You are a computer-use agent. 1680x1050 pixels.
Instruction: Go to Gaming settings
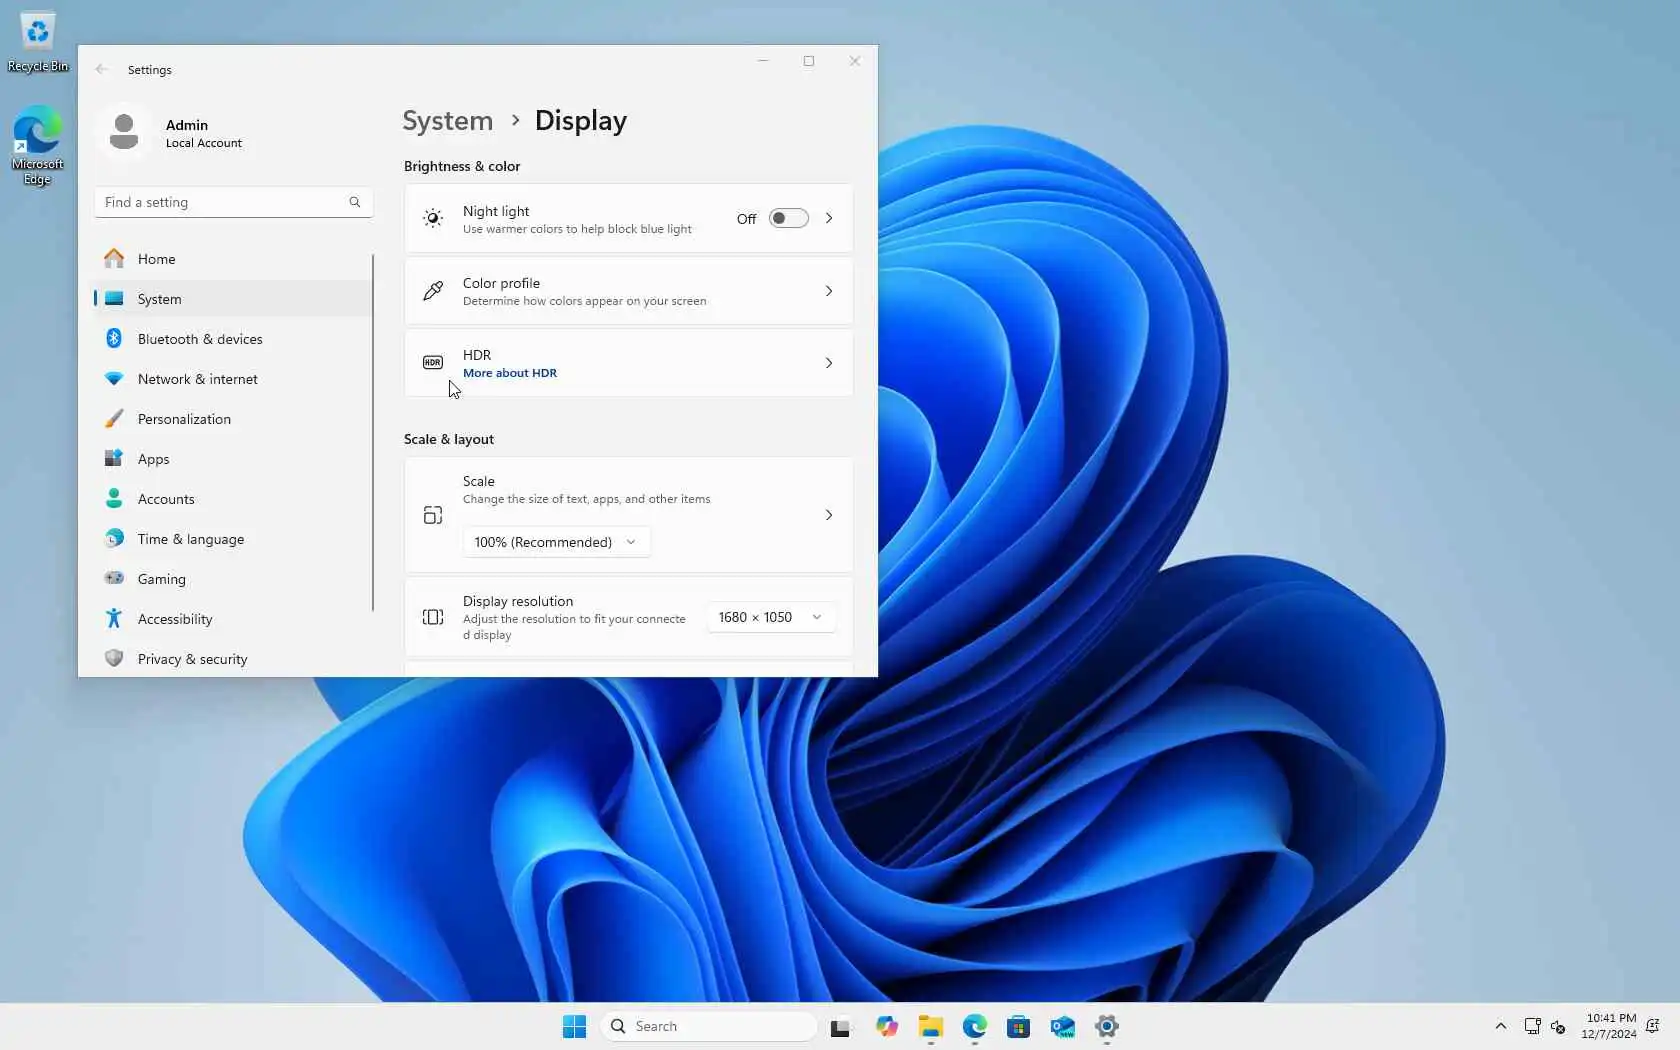point(233,579)
